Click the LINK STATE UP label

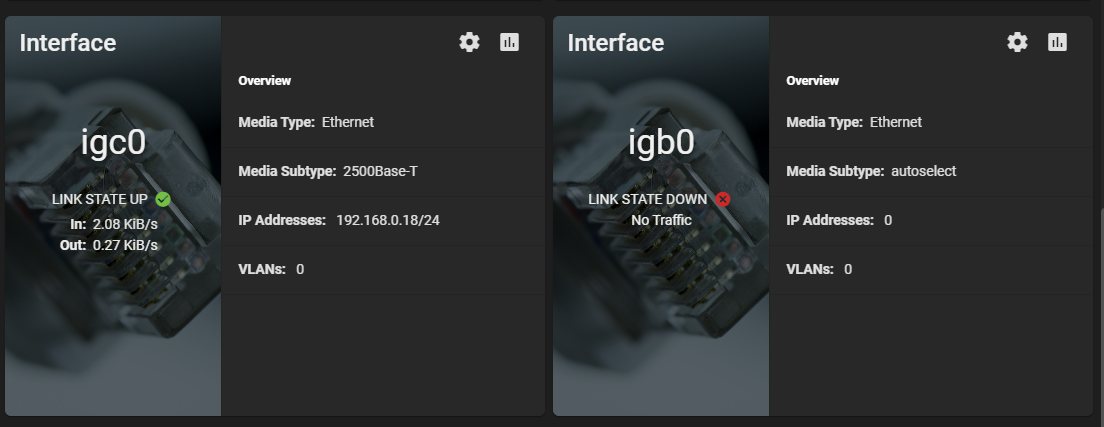pyautogui.click(x=100, y=199)
